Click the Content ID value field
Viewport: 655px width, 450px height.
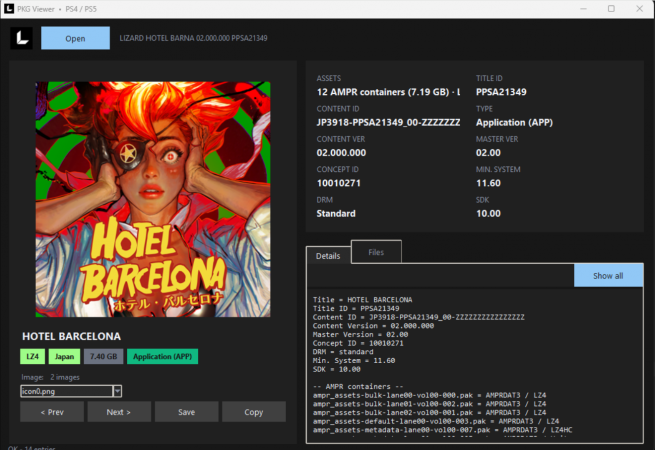[388, 122]
